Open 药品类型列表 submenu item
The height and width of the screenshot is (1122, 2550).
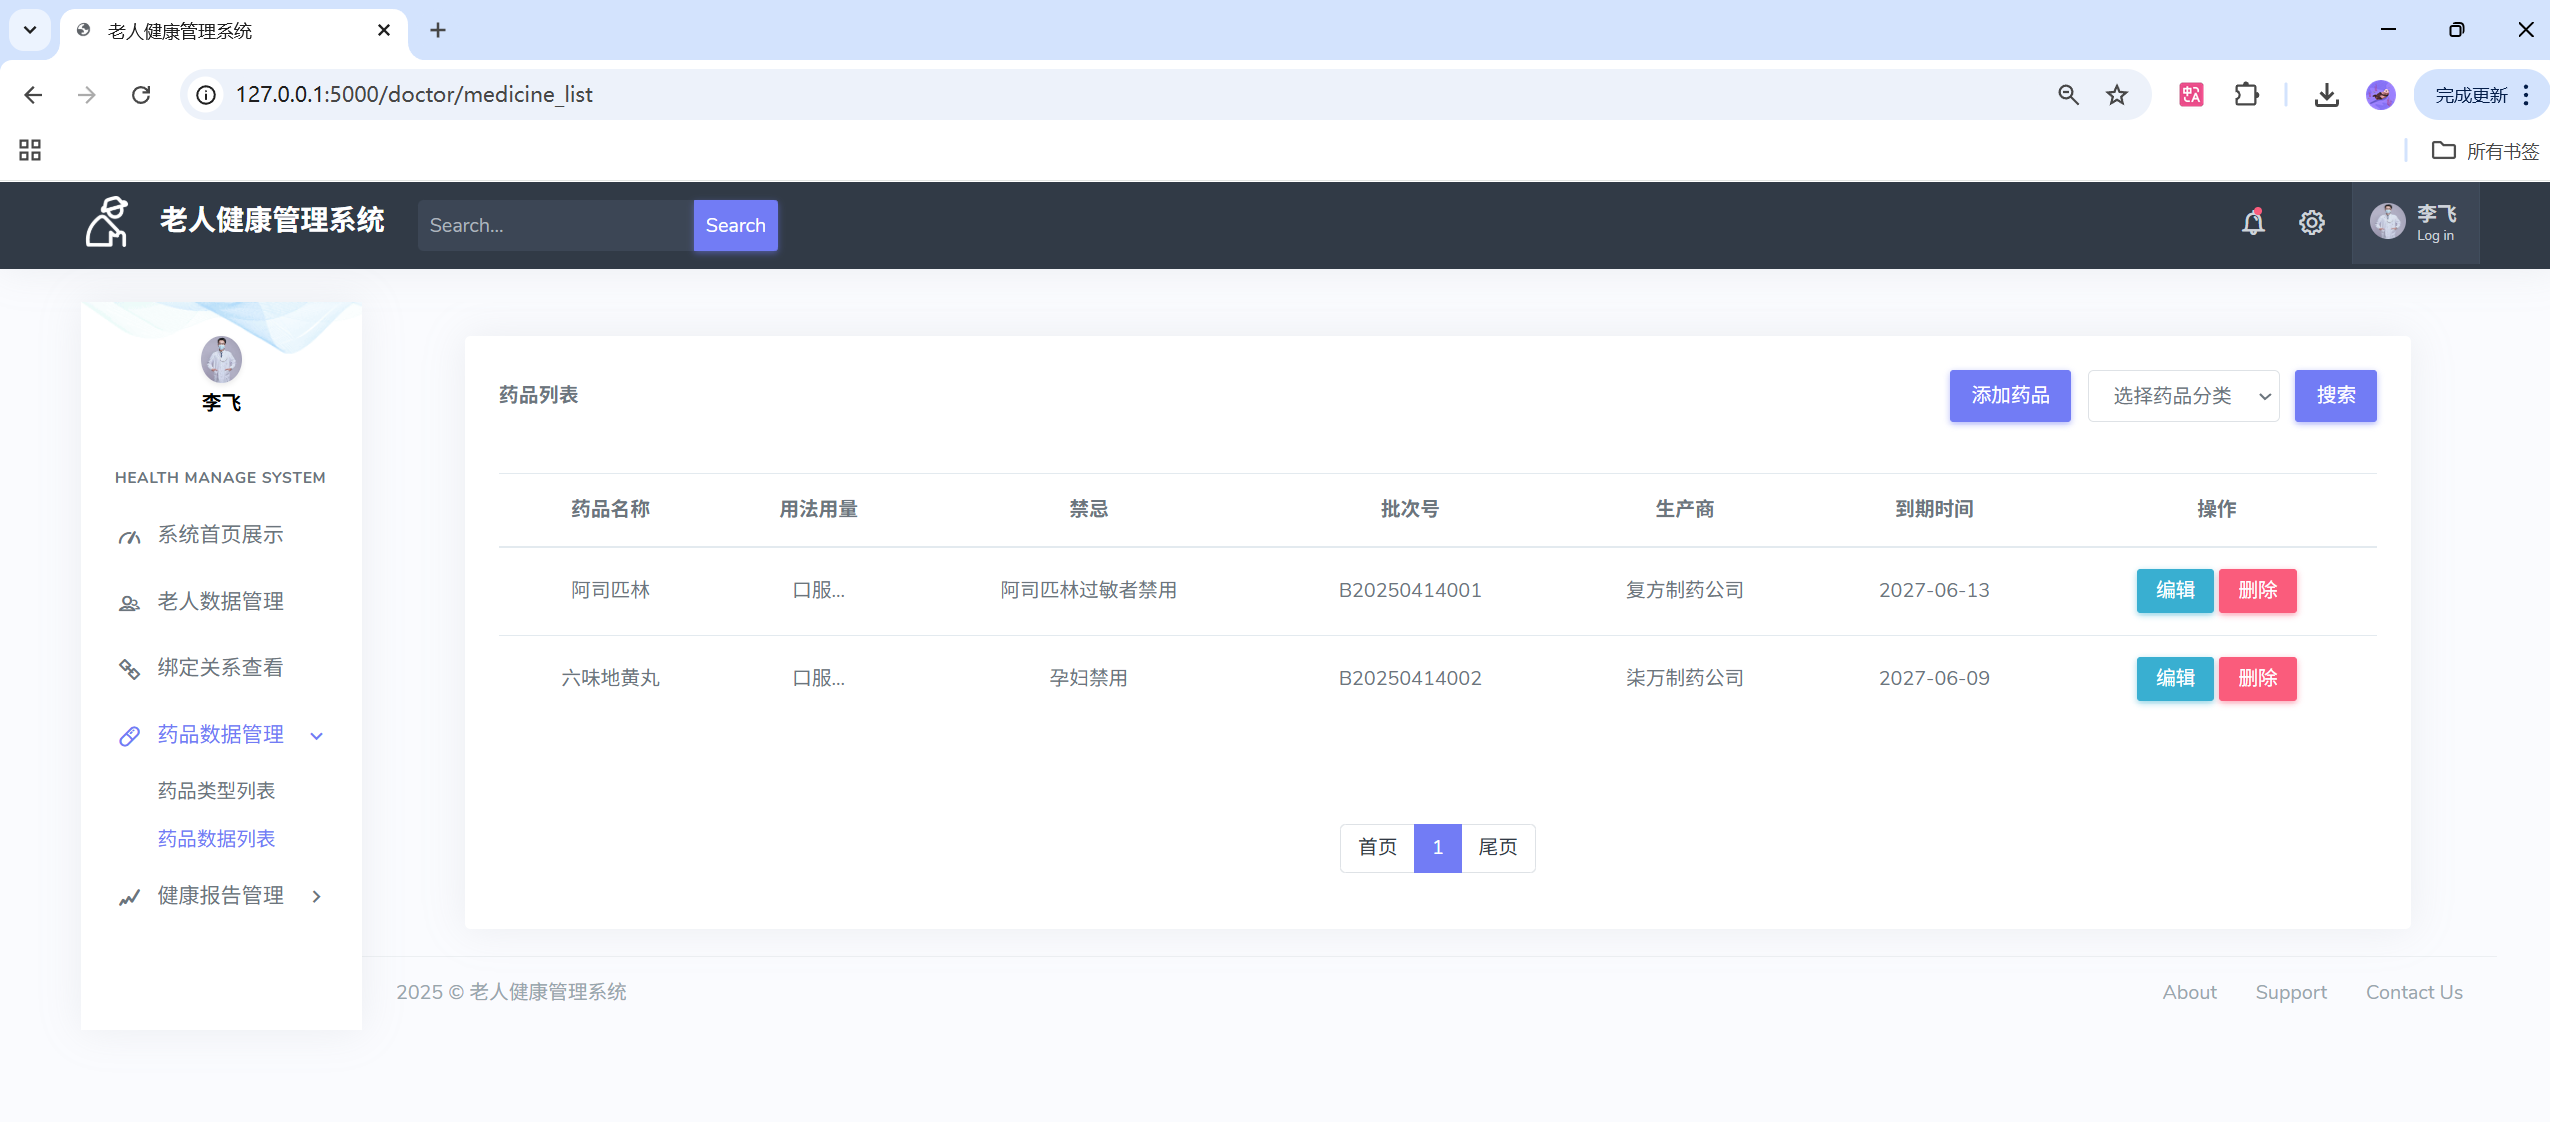tap(216, 791)
